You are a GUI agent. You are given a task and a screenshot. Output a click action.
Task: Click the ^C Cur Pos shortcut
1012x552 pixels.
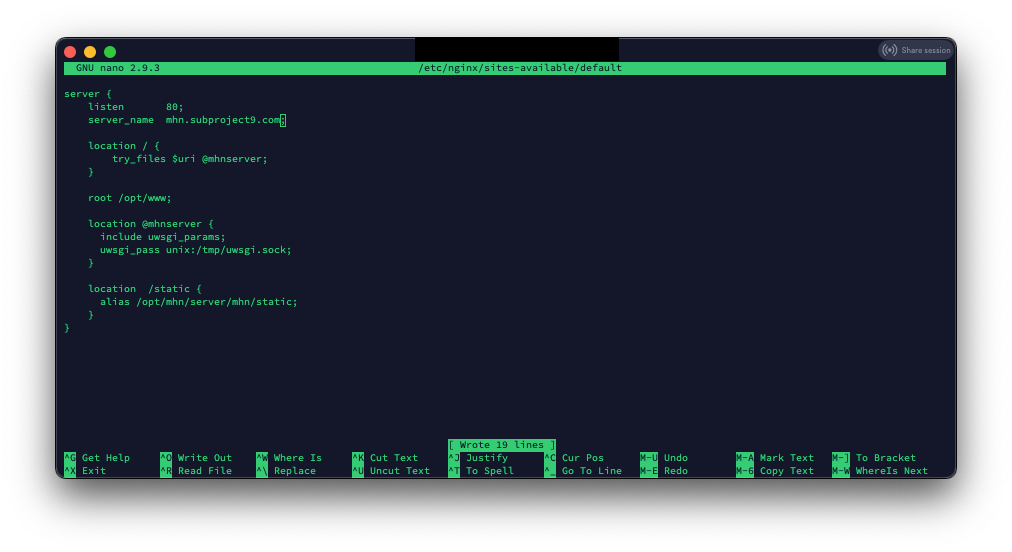tap(574, 458)
